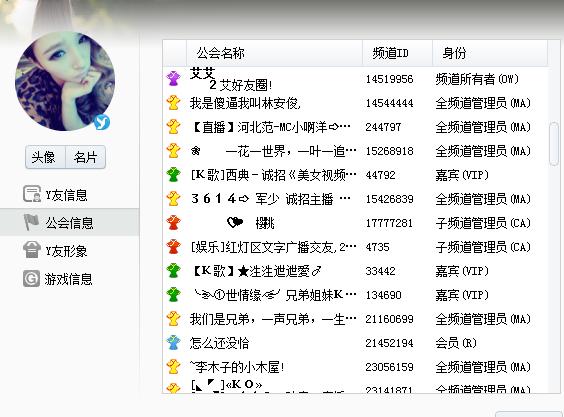Click blue bird badge on avatar
Screen dimensions: 564x417
point(102,123)
